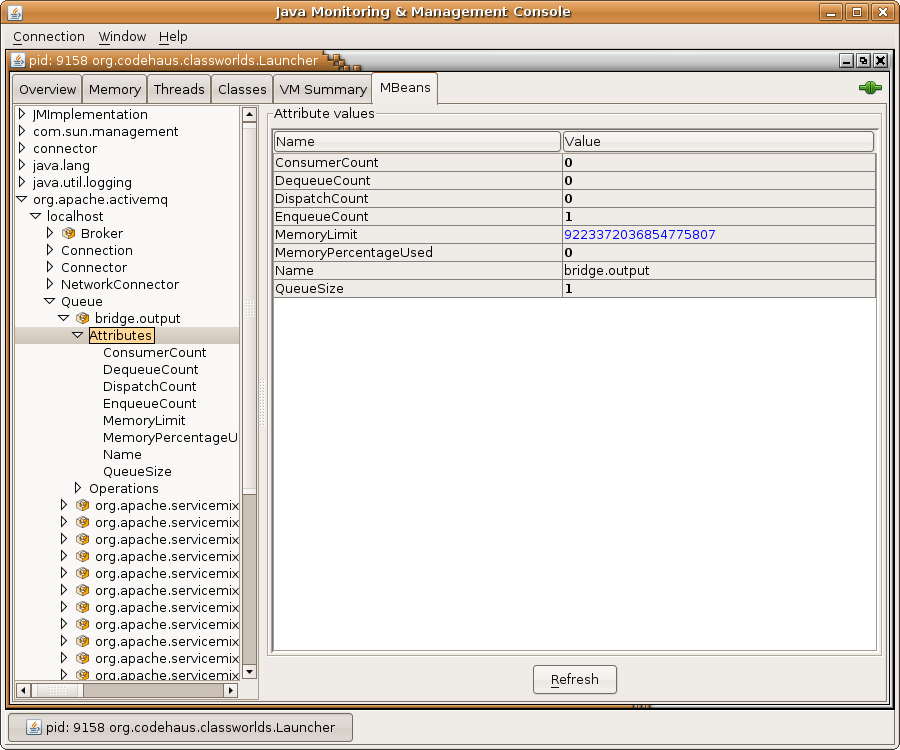Select MemoryLimit in the tree

tap(144, 421)
